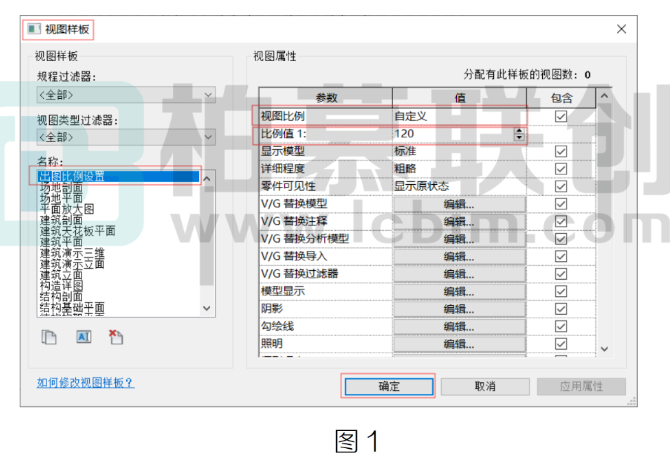Click the 比例值 field showing 120
This screenshot has width=670, height=459.
(x=453, y=134)
